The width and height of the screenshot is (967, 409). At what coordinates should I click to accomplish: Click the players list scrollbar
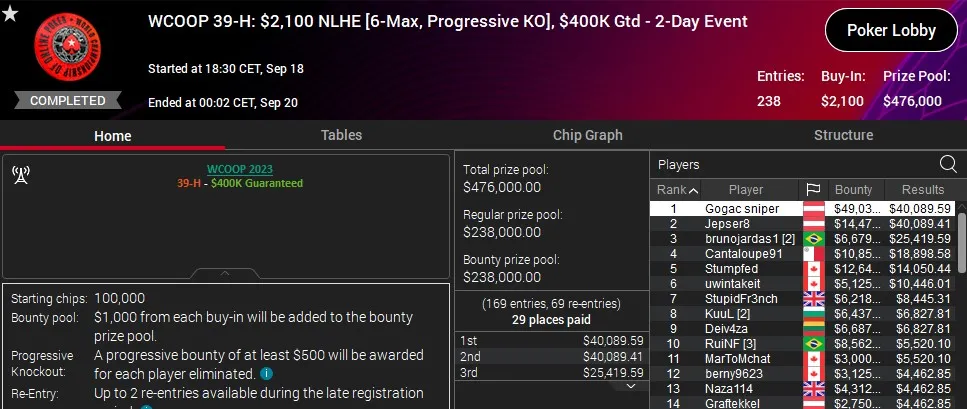coord(962,241)
